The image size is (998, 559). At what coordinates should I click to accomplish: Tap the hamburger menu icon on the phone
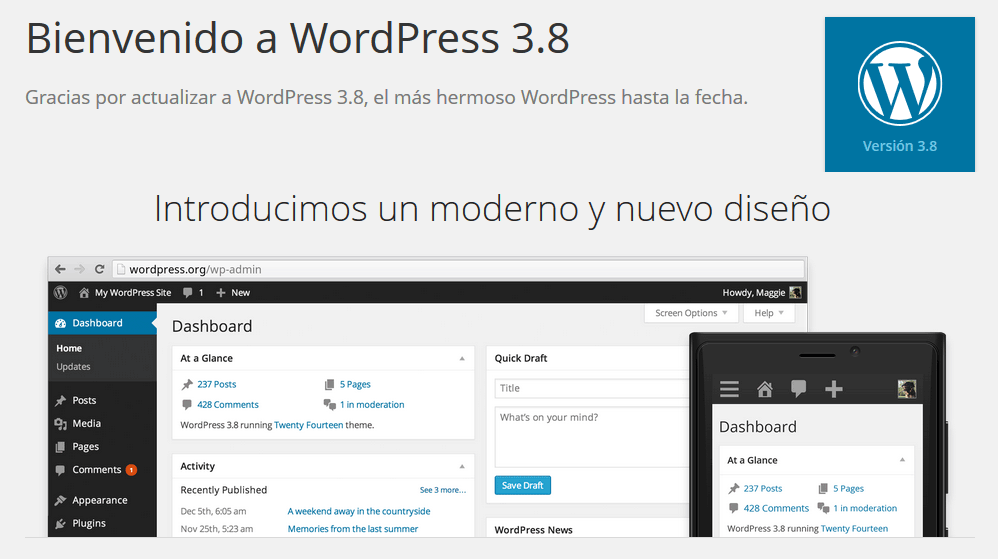[x=729, y=389]
